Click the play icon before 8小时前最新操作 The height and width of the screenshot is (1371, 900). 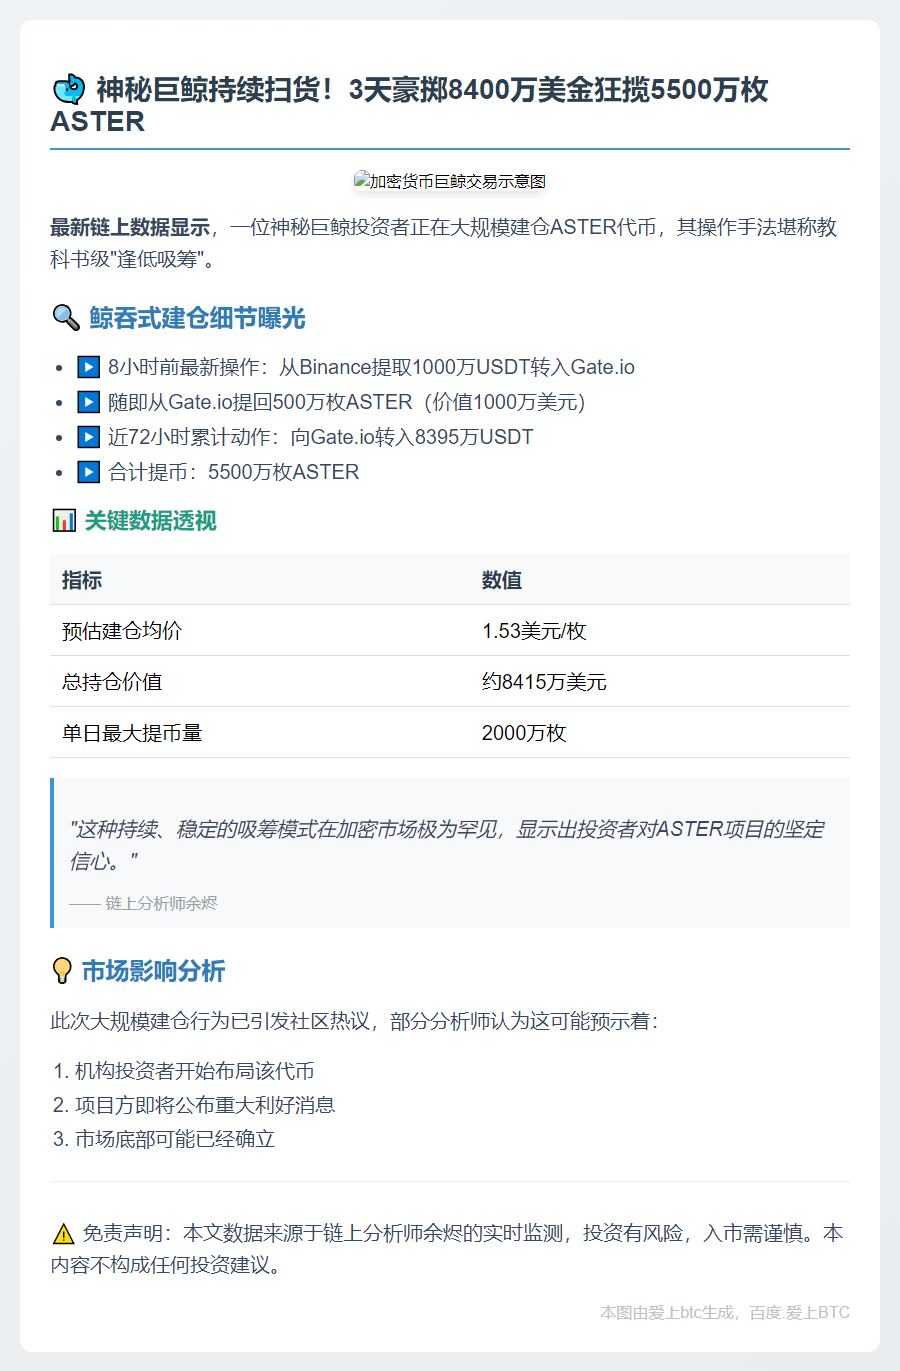tap(89, 367)
